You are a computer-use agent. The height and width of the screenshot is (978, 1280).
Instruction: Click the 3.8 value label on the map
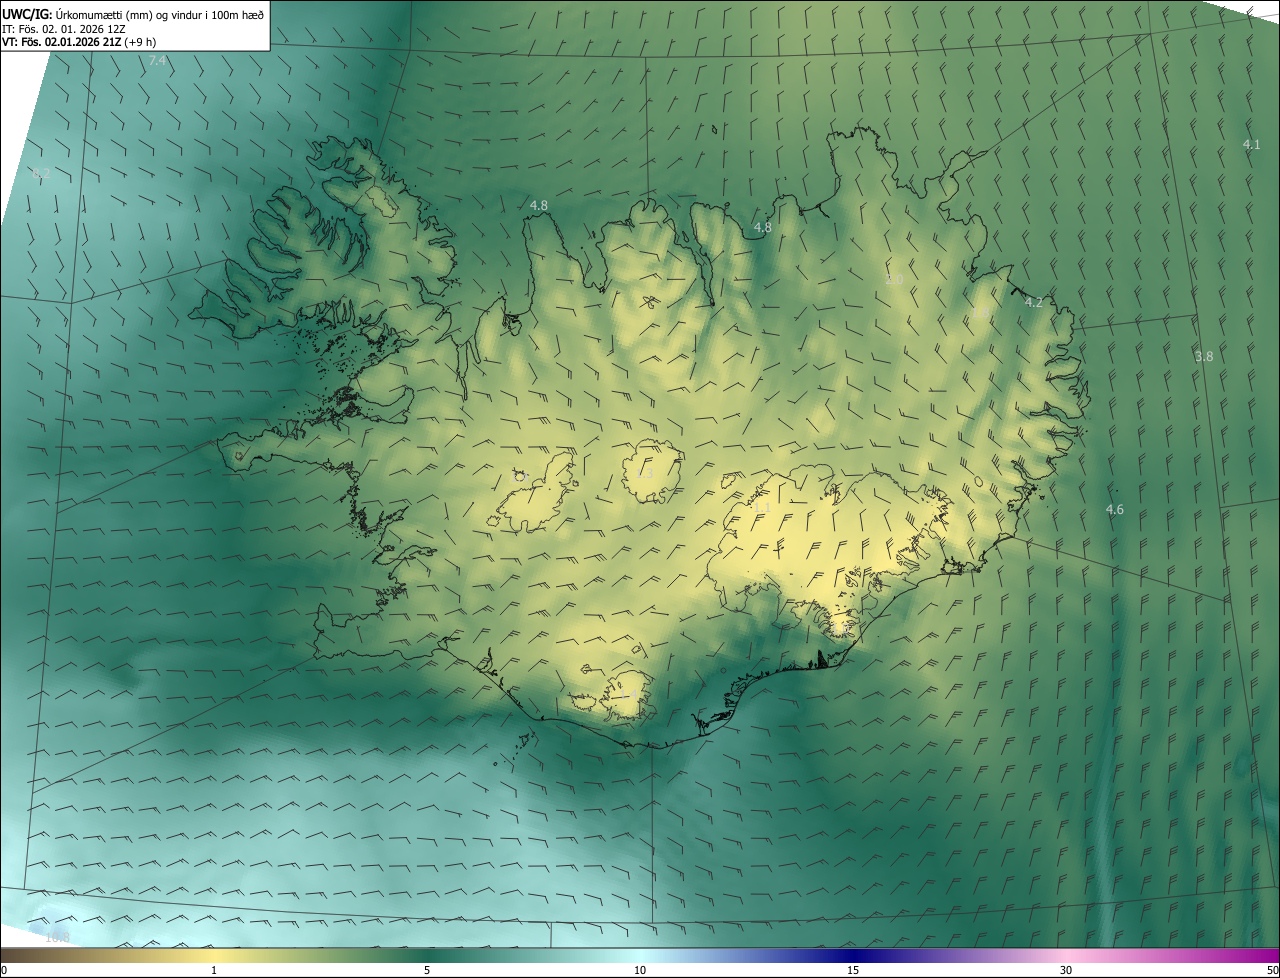click(x=1204, y=357)
